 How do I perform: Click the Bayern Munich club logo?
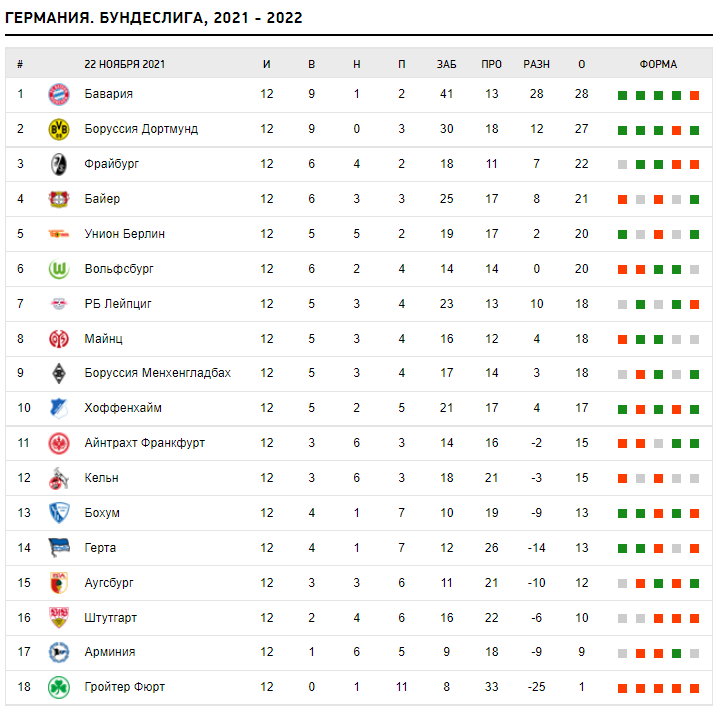(59, 94)
